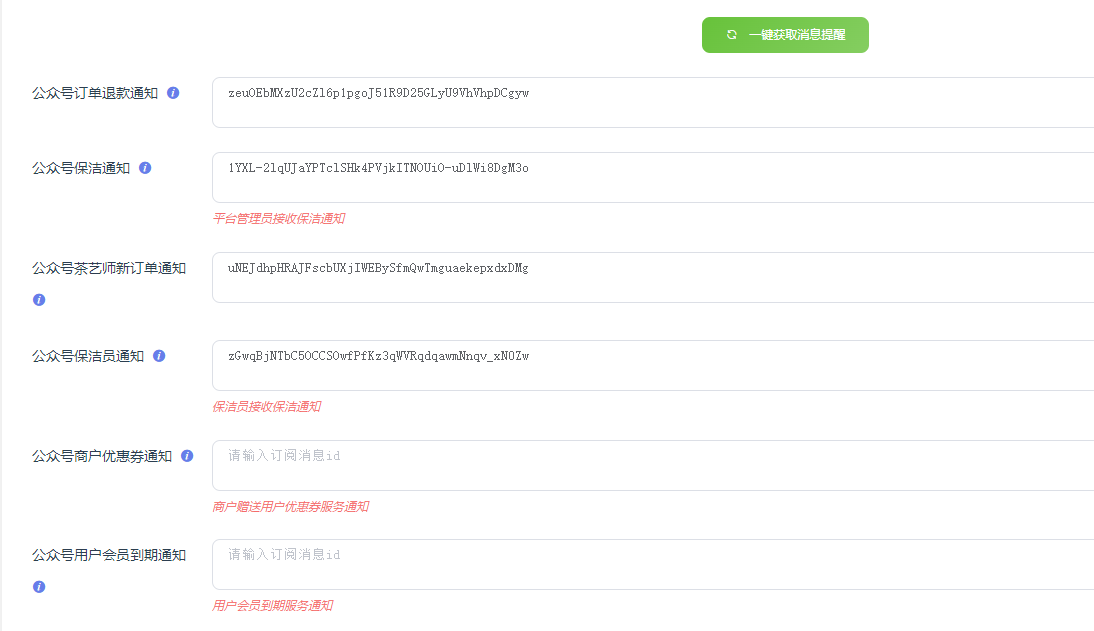Click the 公众号商户优惠券通知 label
This screenshot has height=631, width=1094.
point(102,456)
